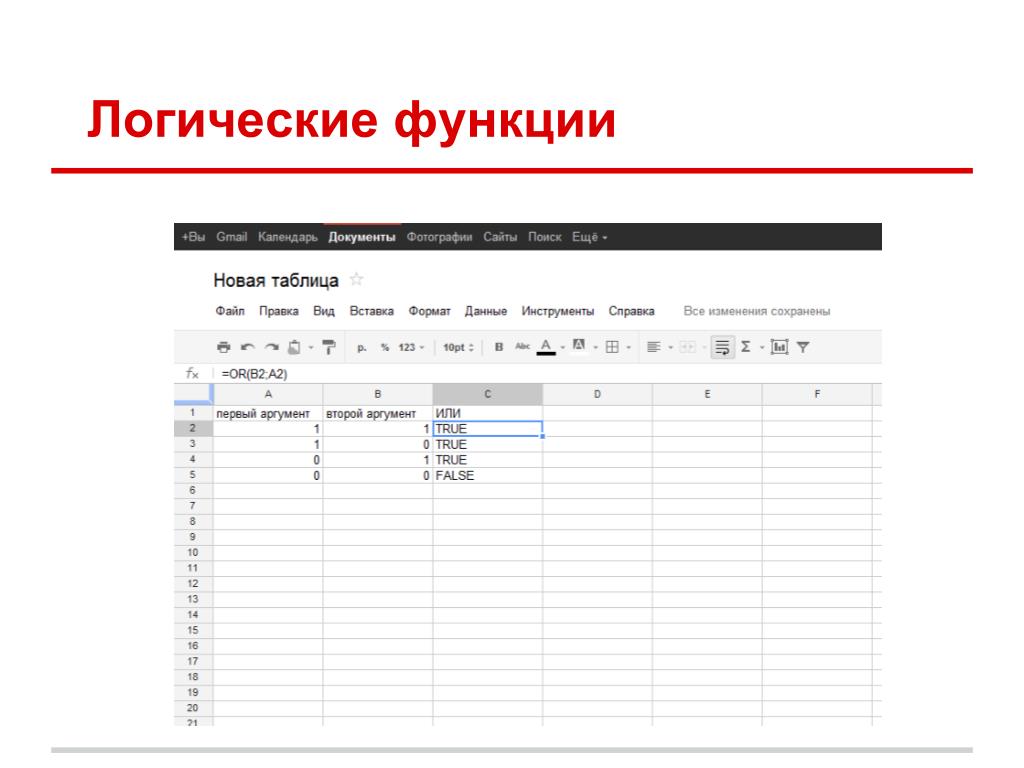Open the Данные menu

[x=486, y=311]
